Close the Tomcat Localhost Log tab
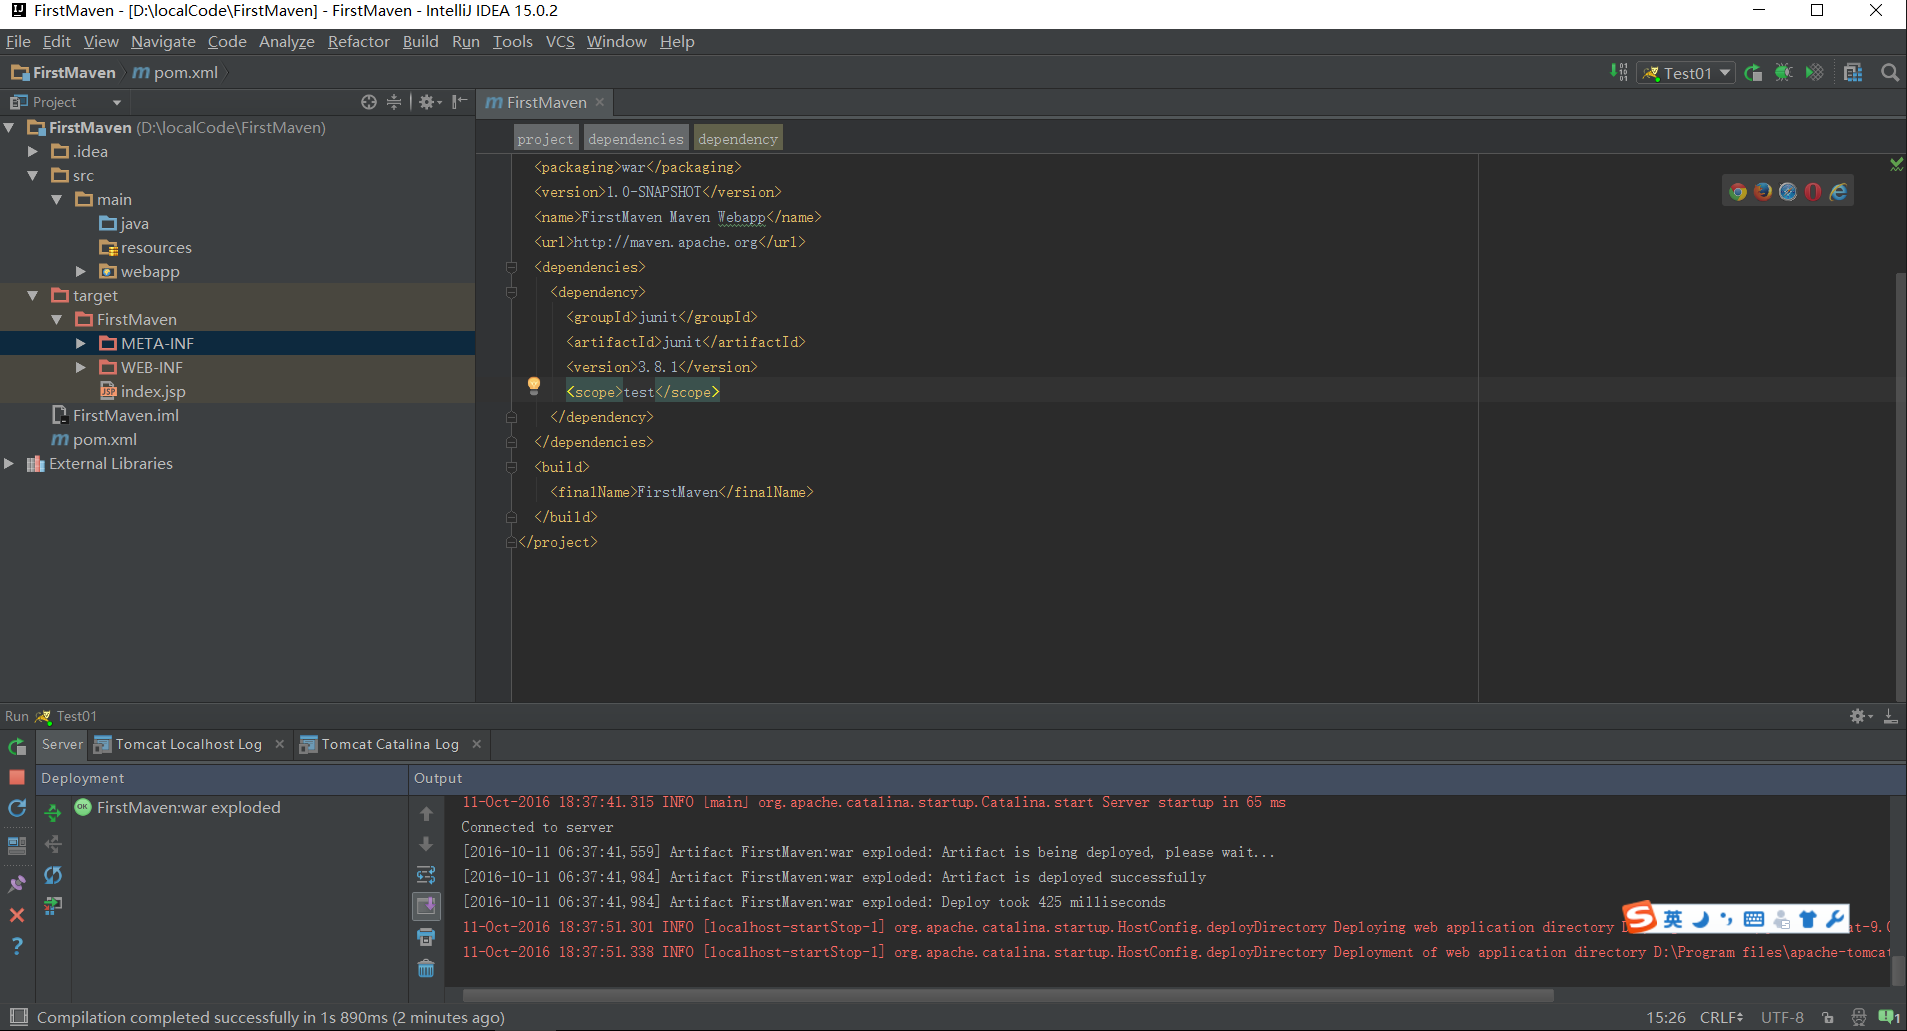The image size is (1907, 1031). pyautogui.click(x=280, y=744)
